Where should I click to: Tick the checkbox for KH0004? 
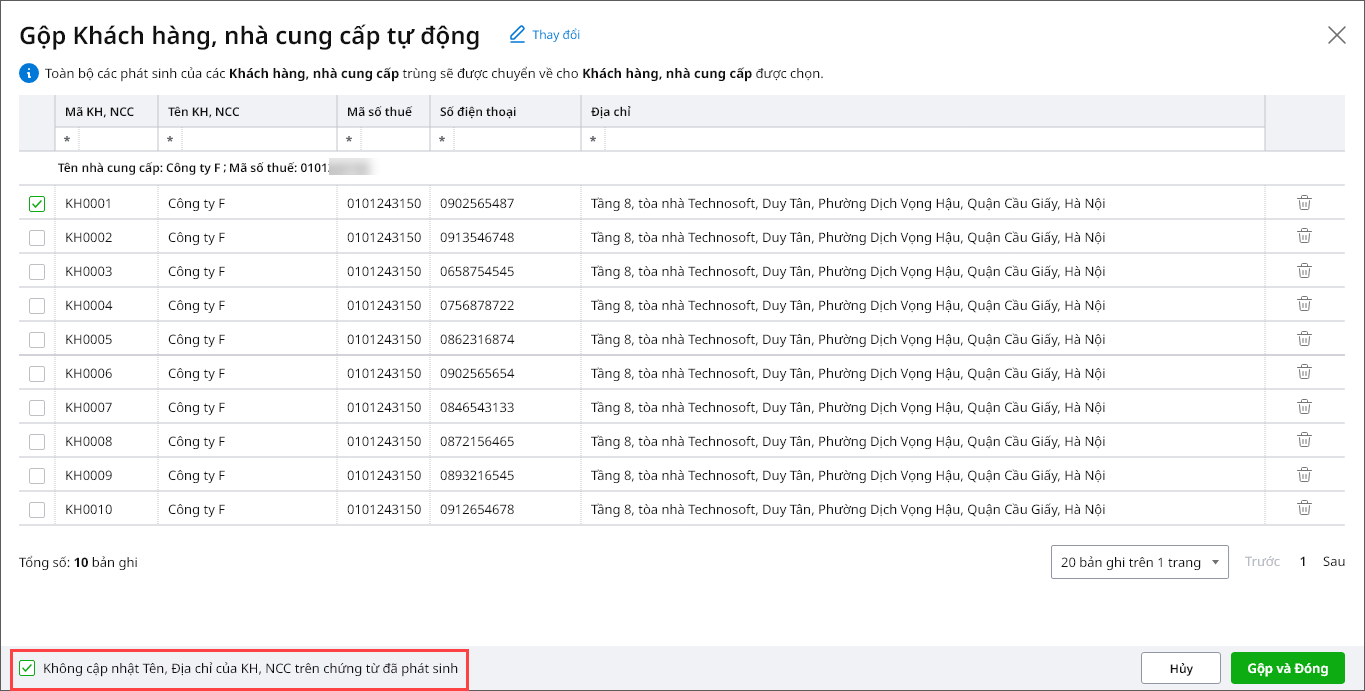click(x=37, y=306)
